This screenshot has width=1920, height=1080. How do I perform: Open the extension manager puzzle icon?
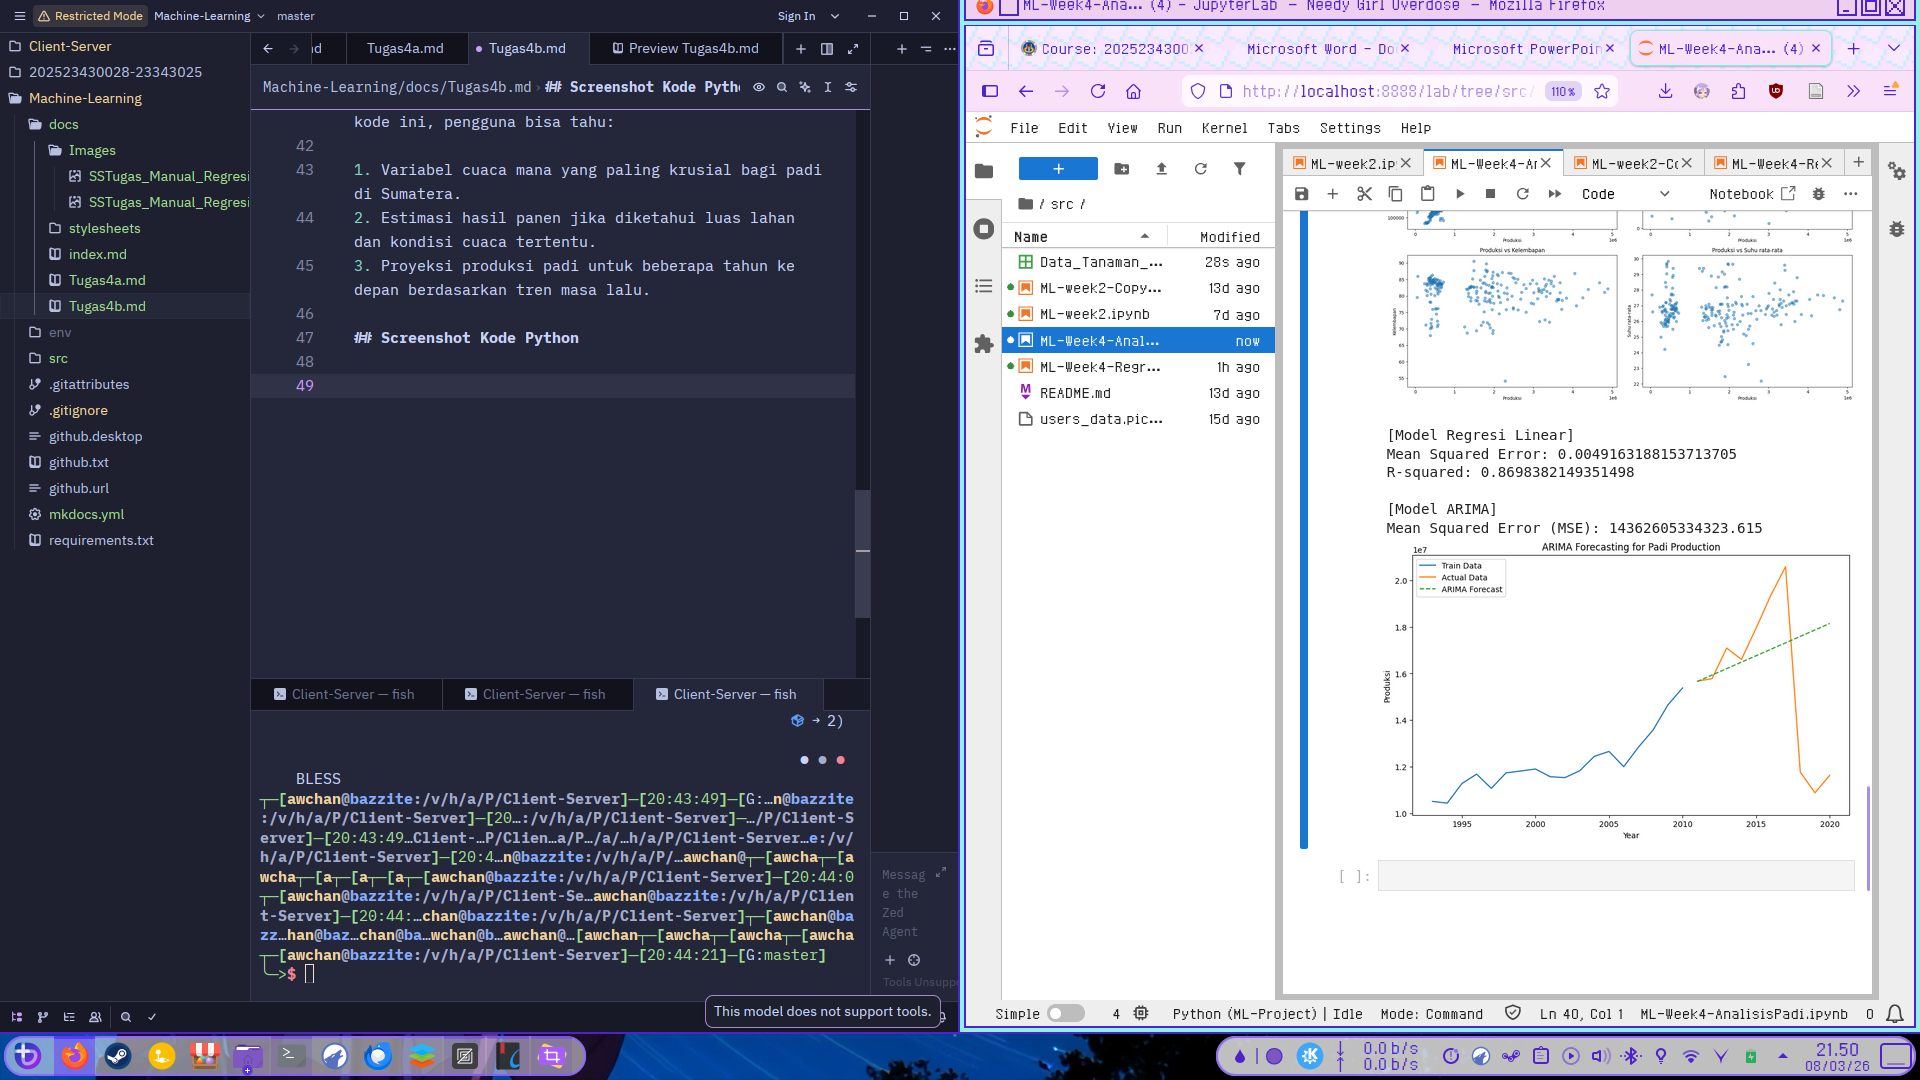(x=984, y=345)
